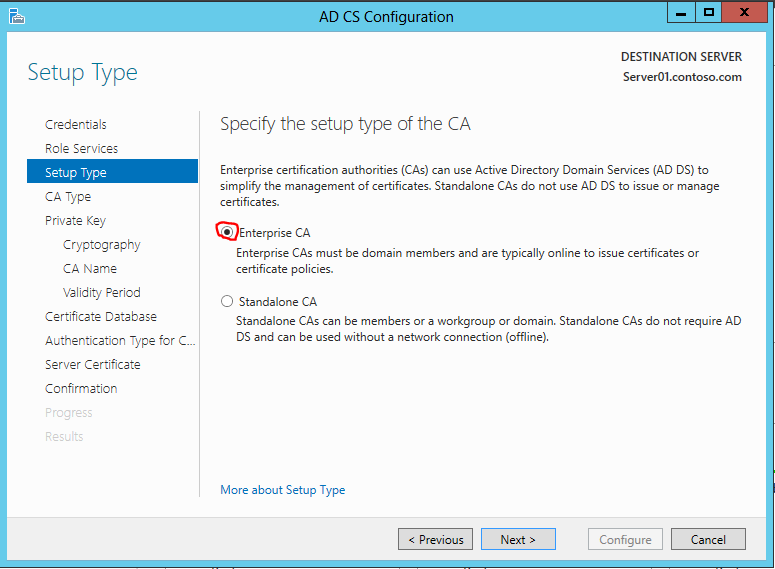Minimize the AD CS Configuration window
The image size is (775, 569).
pyautogui.click(x=681, y=13)
